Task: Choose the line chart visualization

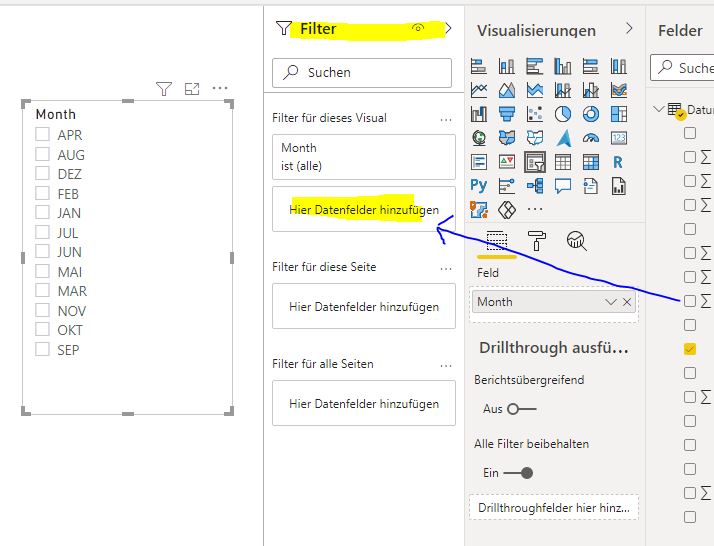Action: (479, 90)
